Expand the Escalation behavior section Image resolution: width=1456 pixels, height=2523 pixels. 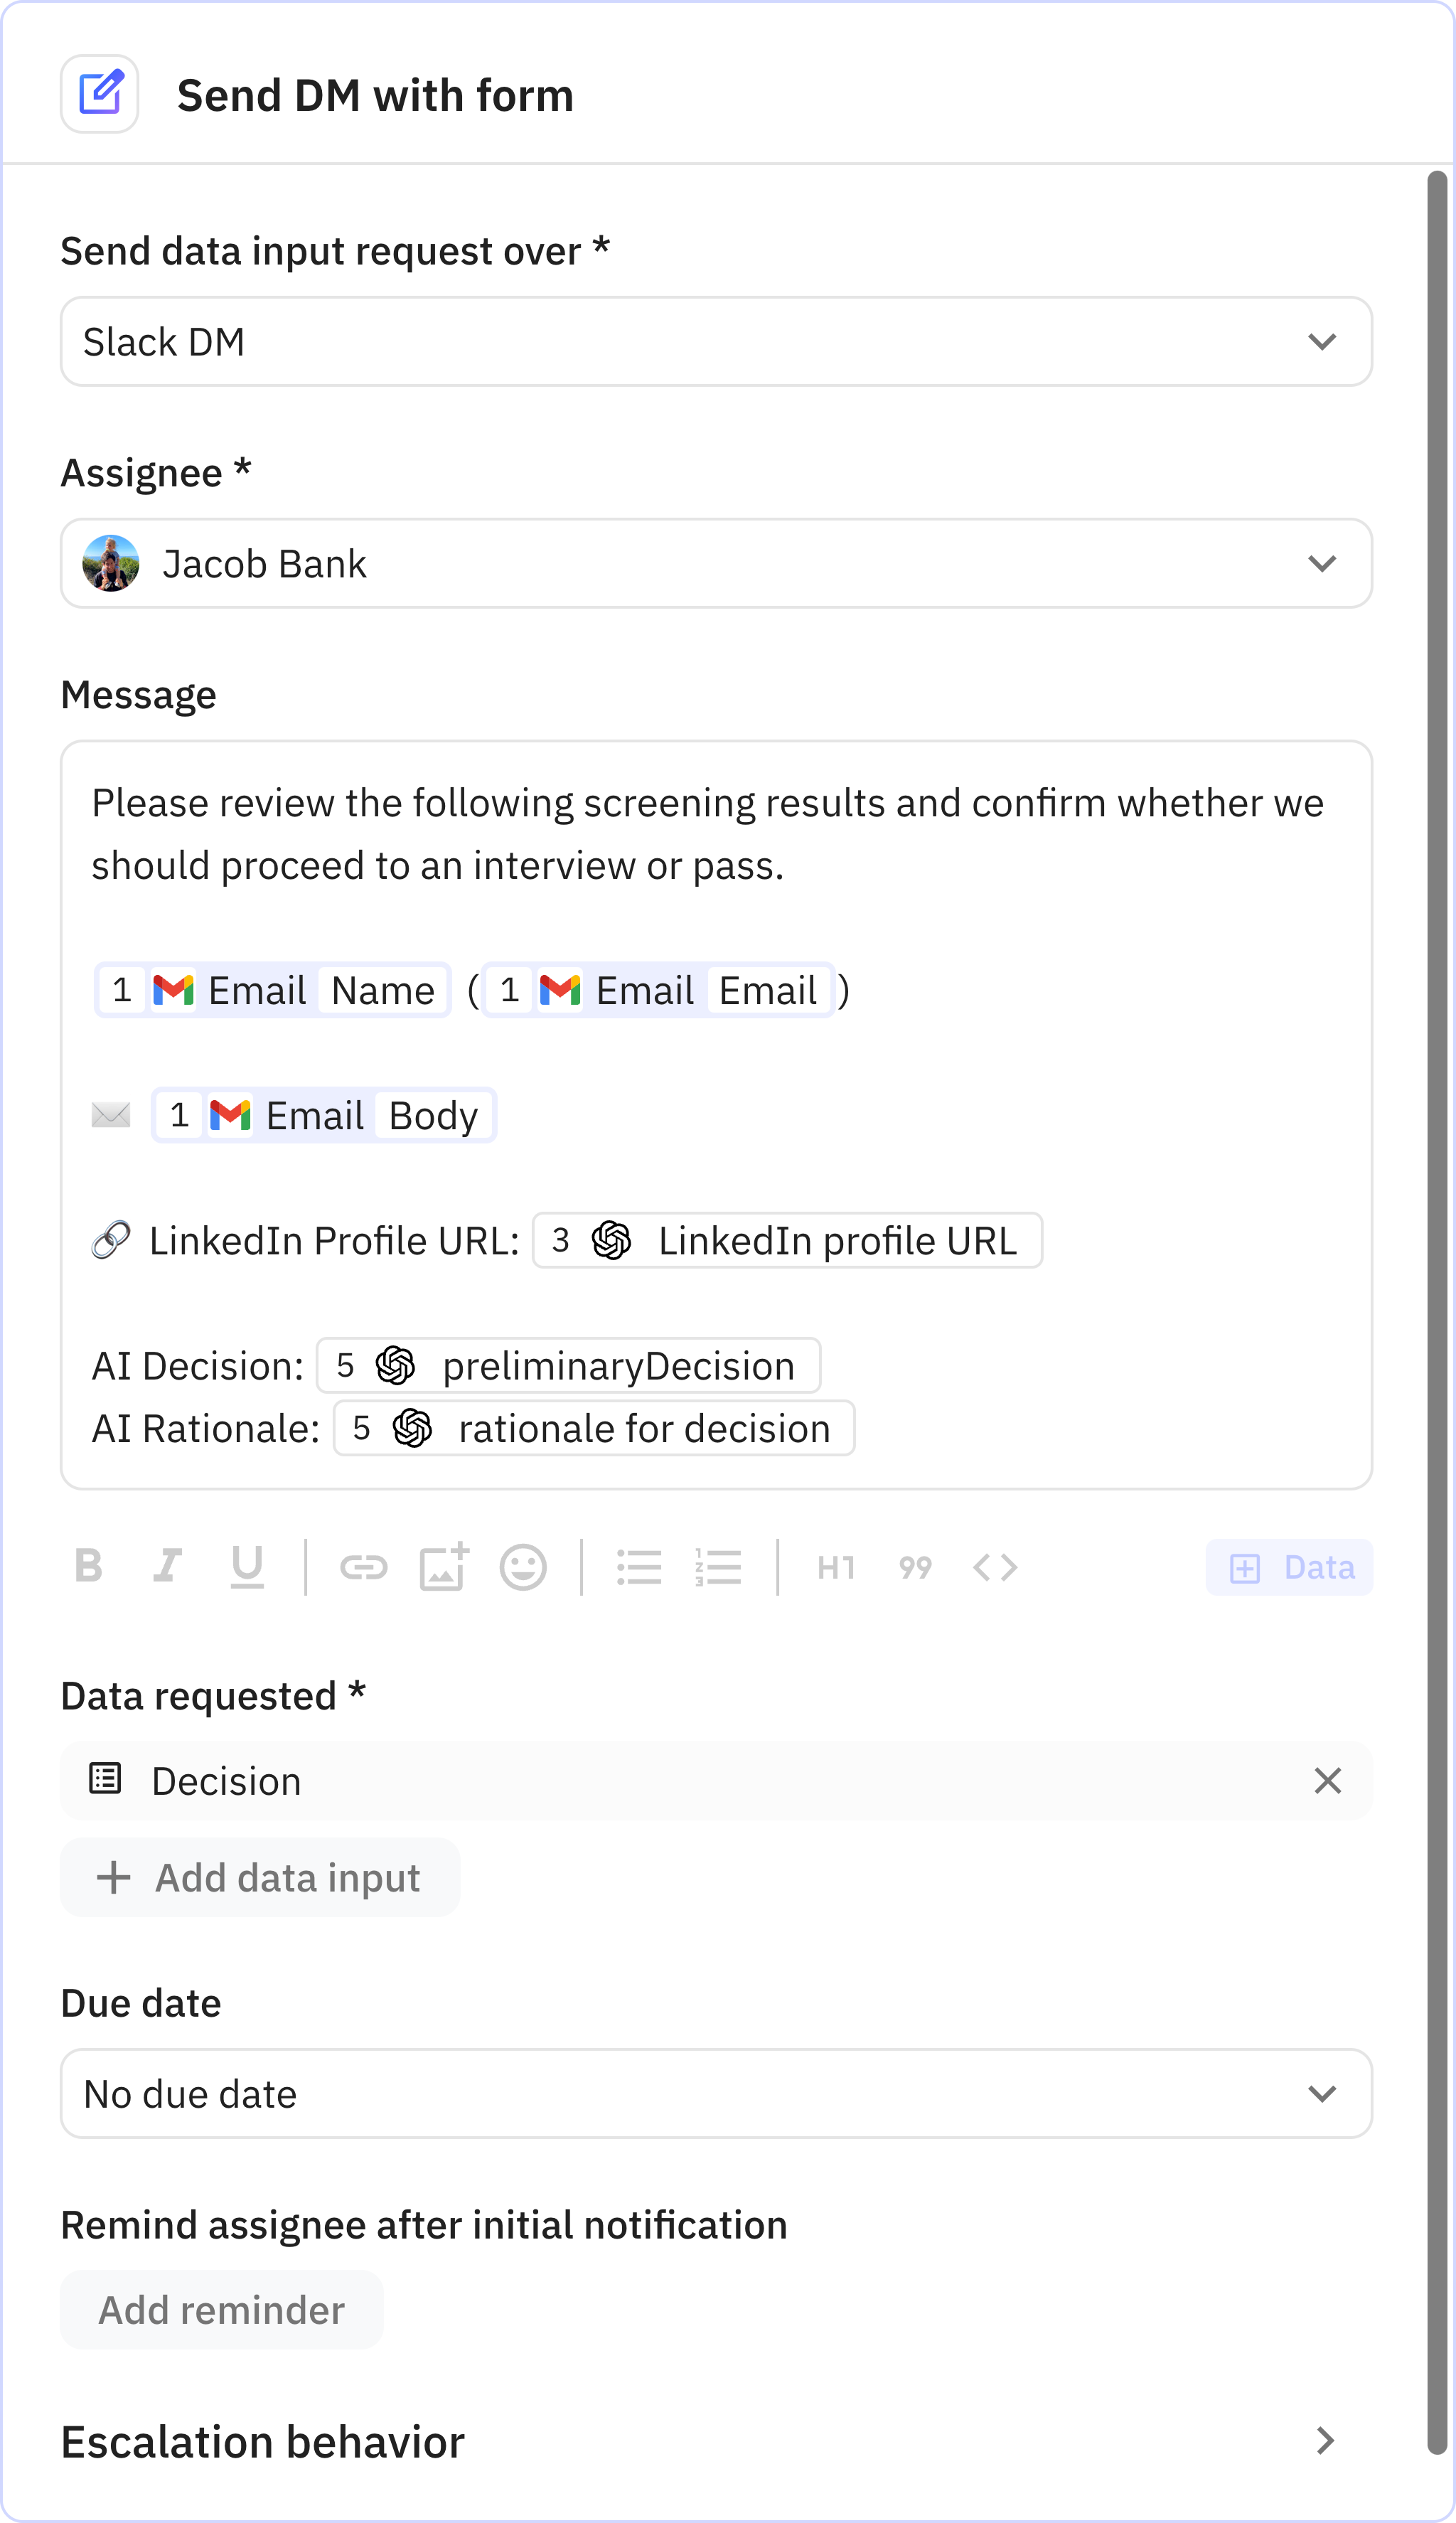1325,2441
